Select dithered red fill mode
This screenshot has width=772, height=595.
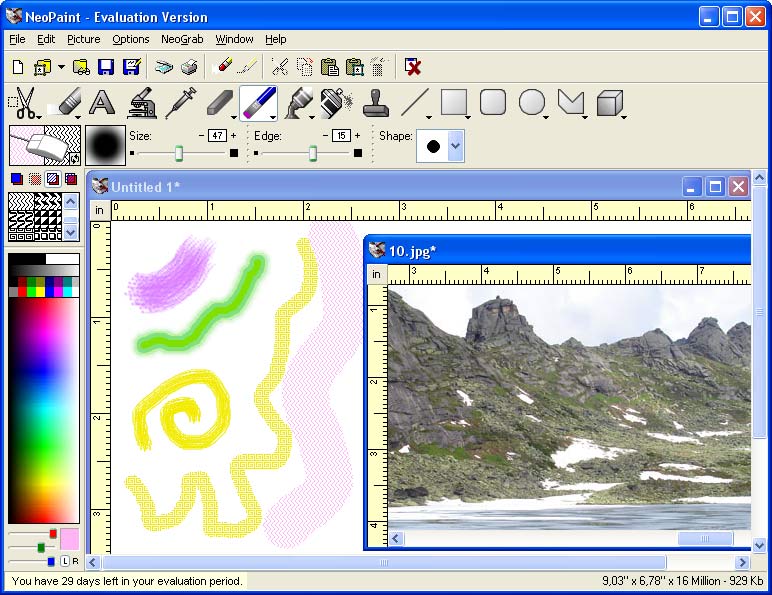[35, 179]
